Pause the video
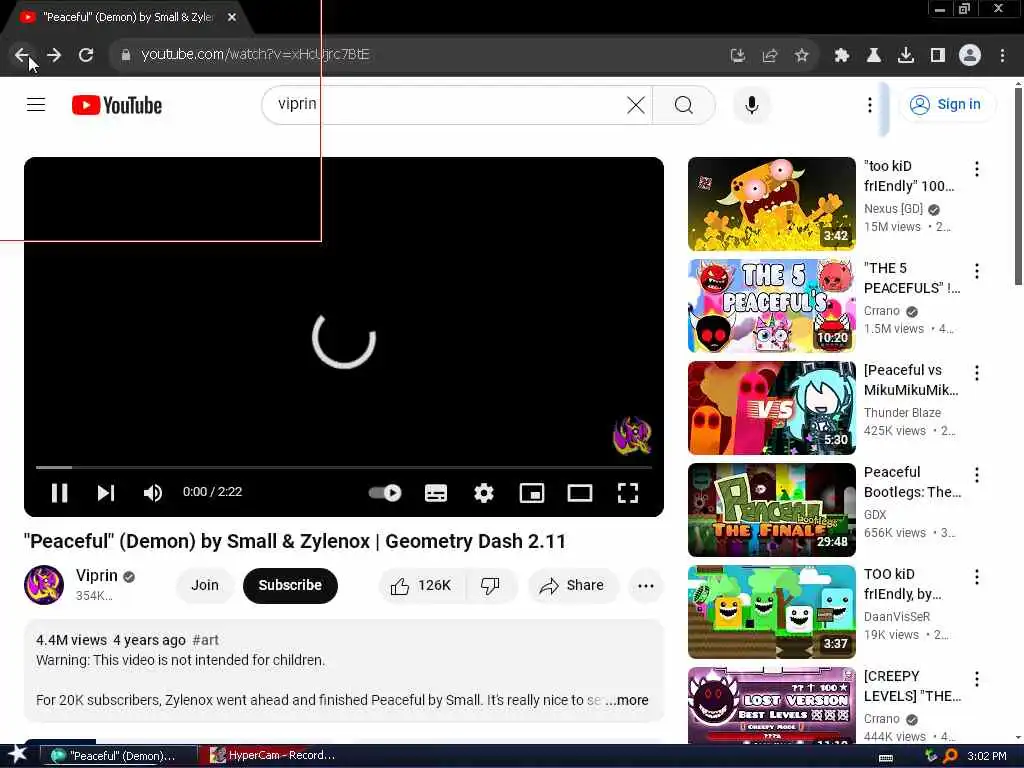This screenshot has height=768, width=1024. (x=59, y=492)
